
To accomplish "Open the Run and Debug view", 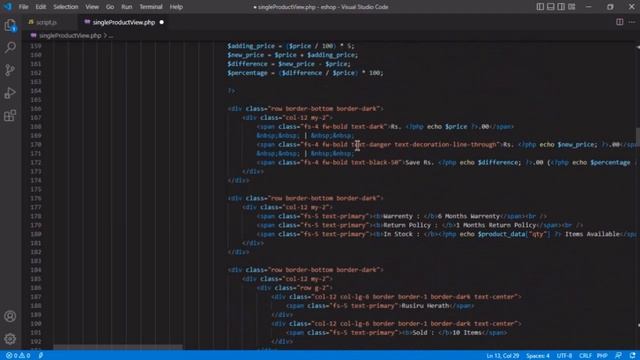I will point(10,93).
